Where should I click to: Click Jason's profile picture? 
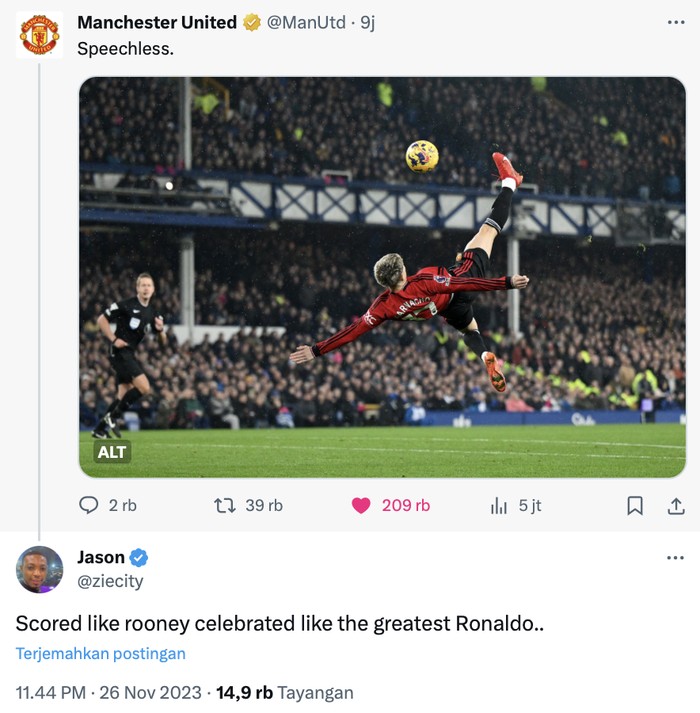(40, 570)
